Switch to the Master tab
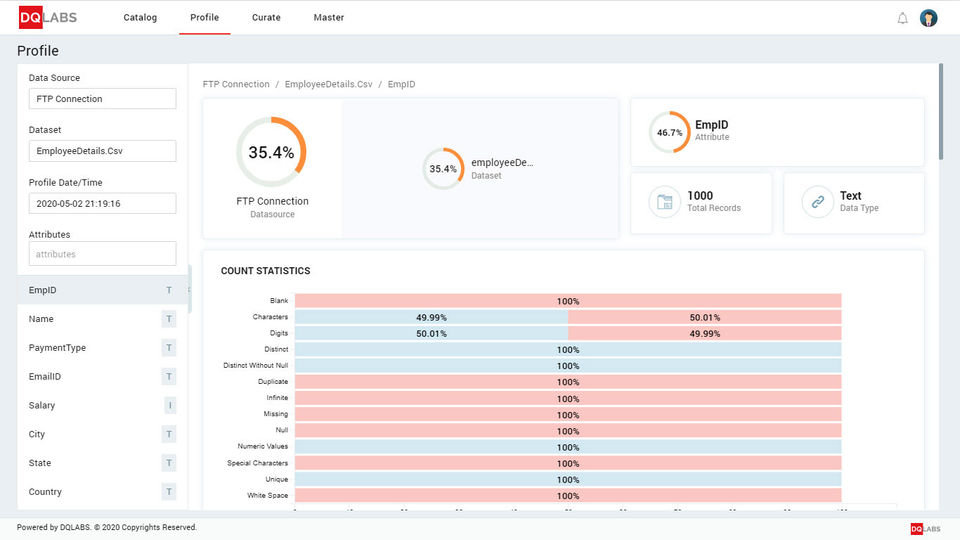 (329, 18)
